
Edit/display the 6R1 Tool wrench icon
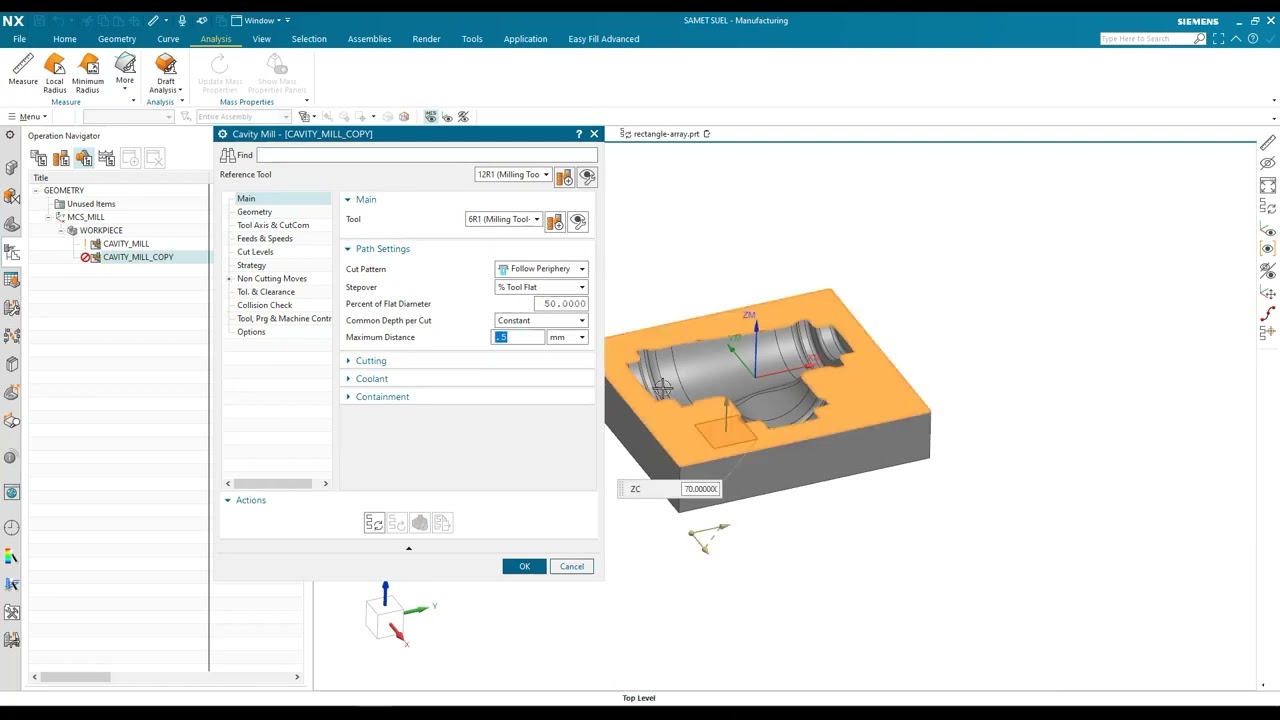(578, 221)
